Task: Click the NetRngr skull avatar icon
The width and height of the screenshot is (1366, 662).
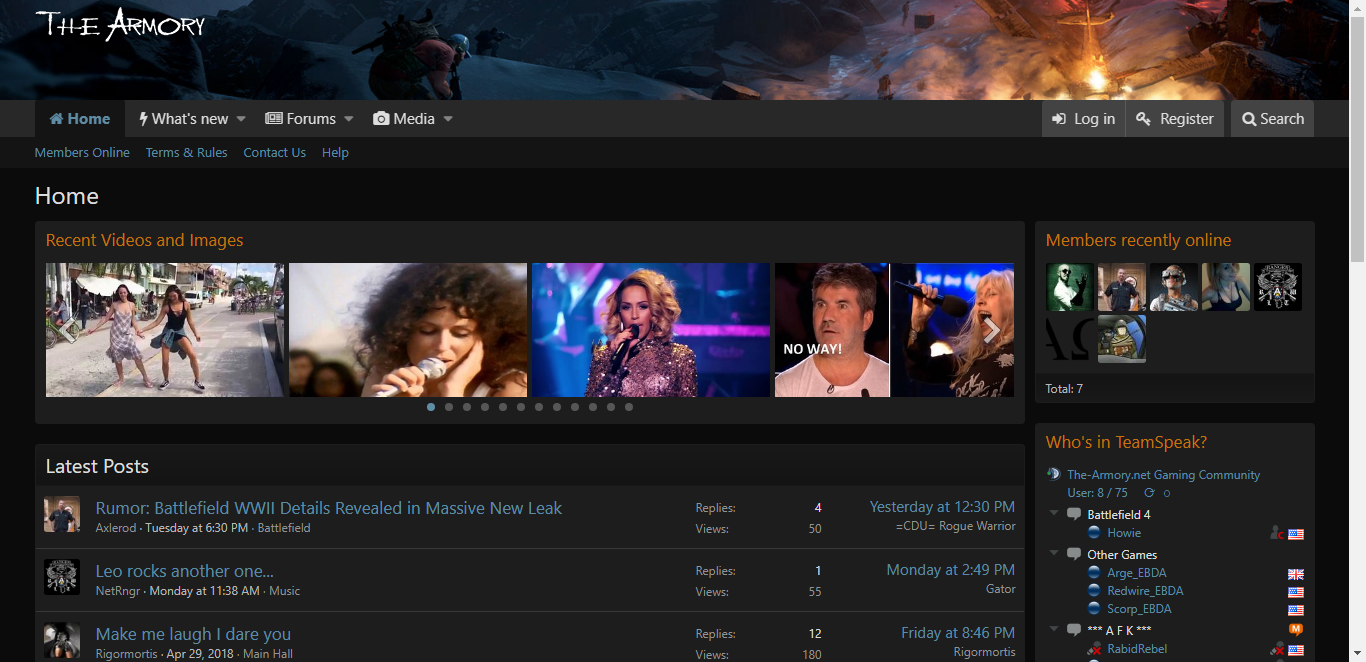Action: coord(62,577)
